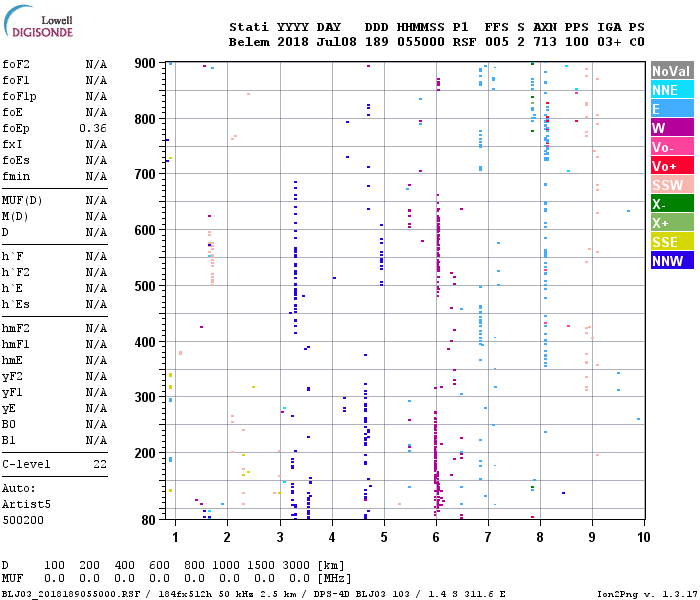
Task: Click the hmF1 parameter label
Action: pos(16,345)
